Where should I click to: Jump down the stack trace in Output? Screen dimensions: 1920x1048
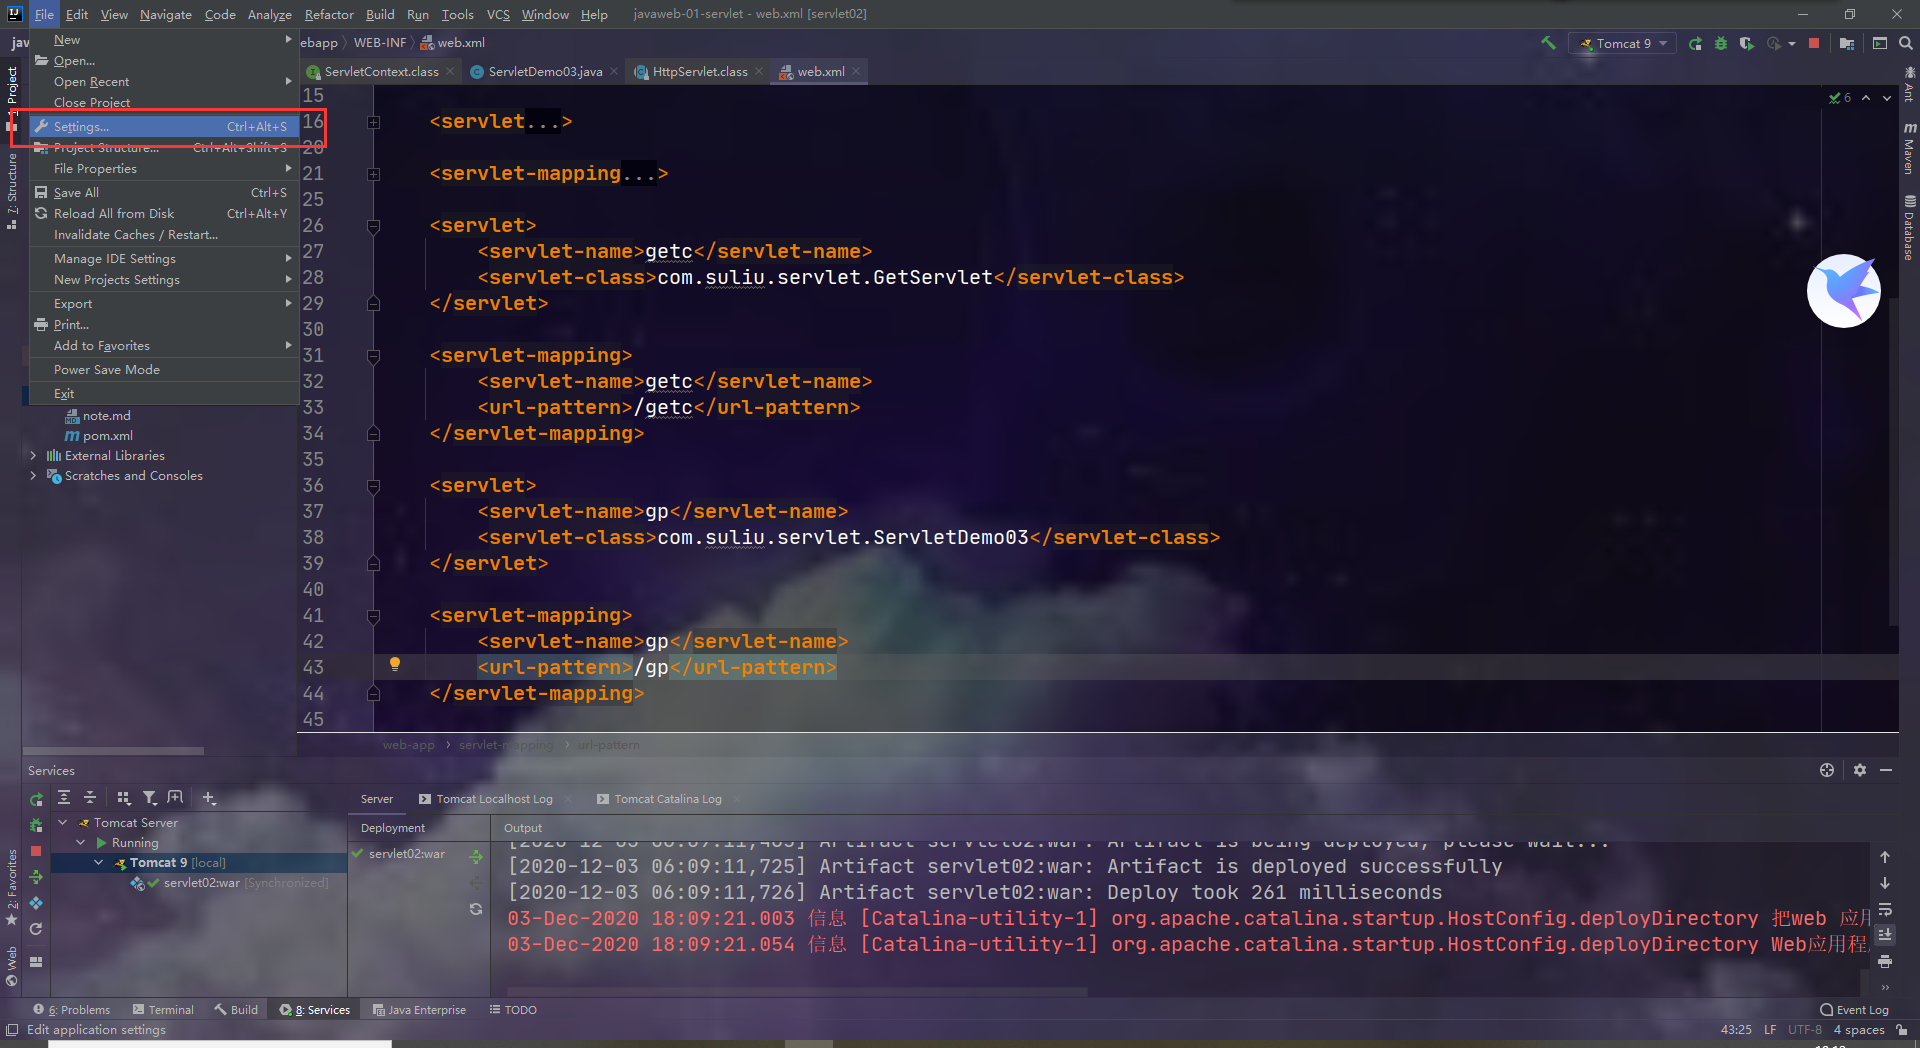tap(1885, 883)
